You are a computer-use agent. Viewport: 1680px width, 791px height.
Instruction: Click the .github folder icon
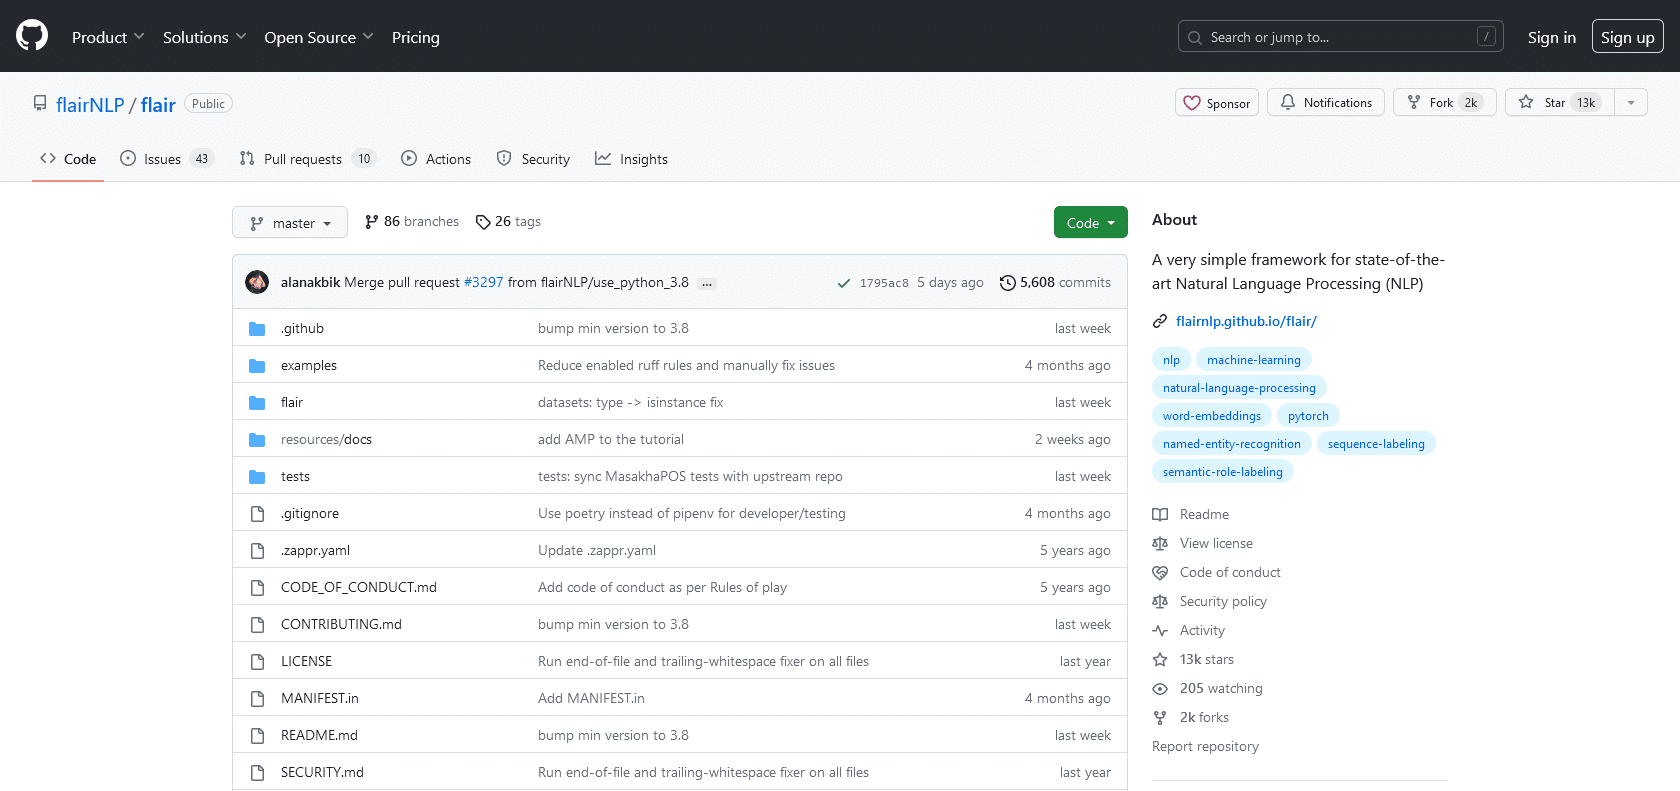coord(257,328)
